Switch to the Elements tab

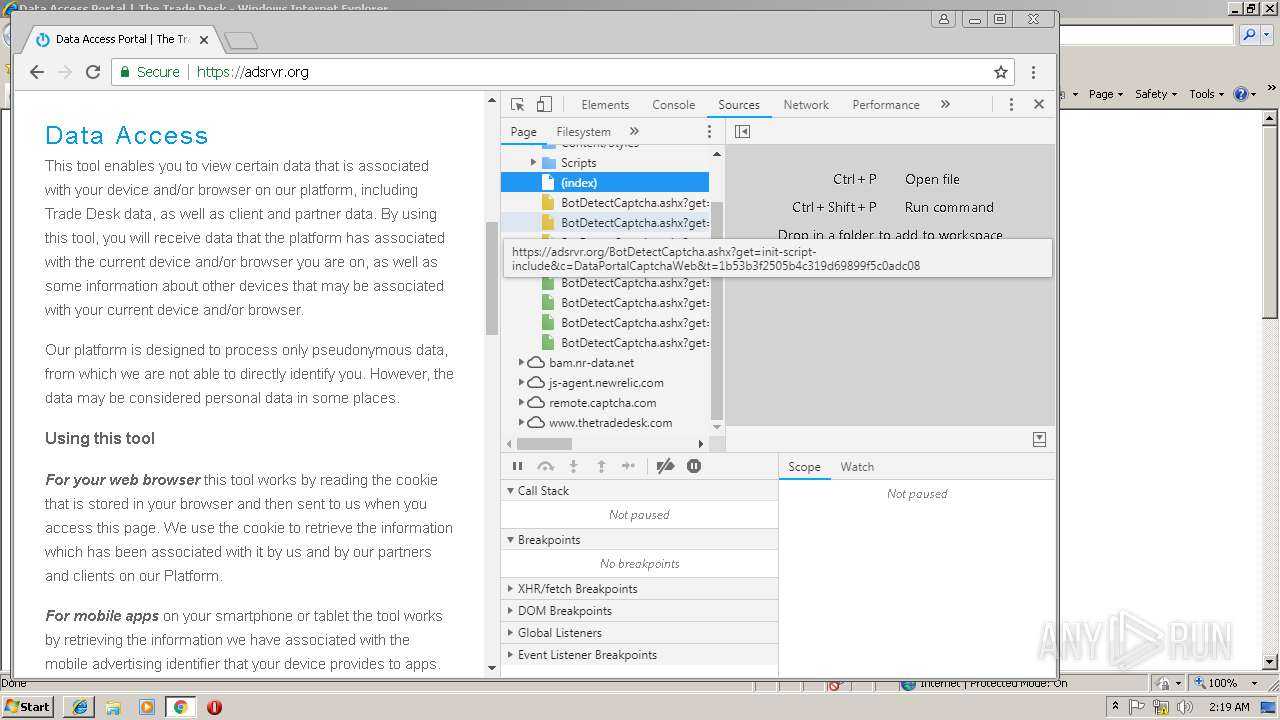coord(605,104)
